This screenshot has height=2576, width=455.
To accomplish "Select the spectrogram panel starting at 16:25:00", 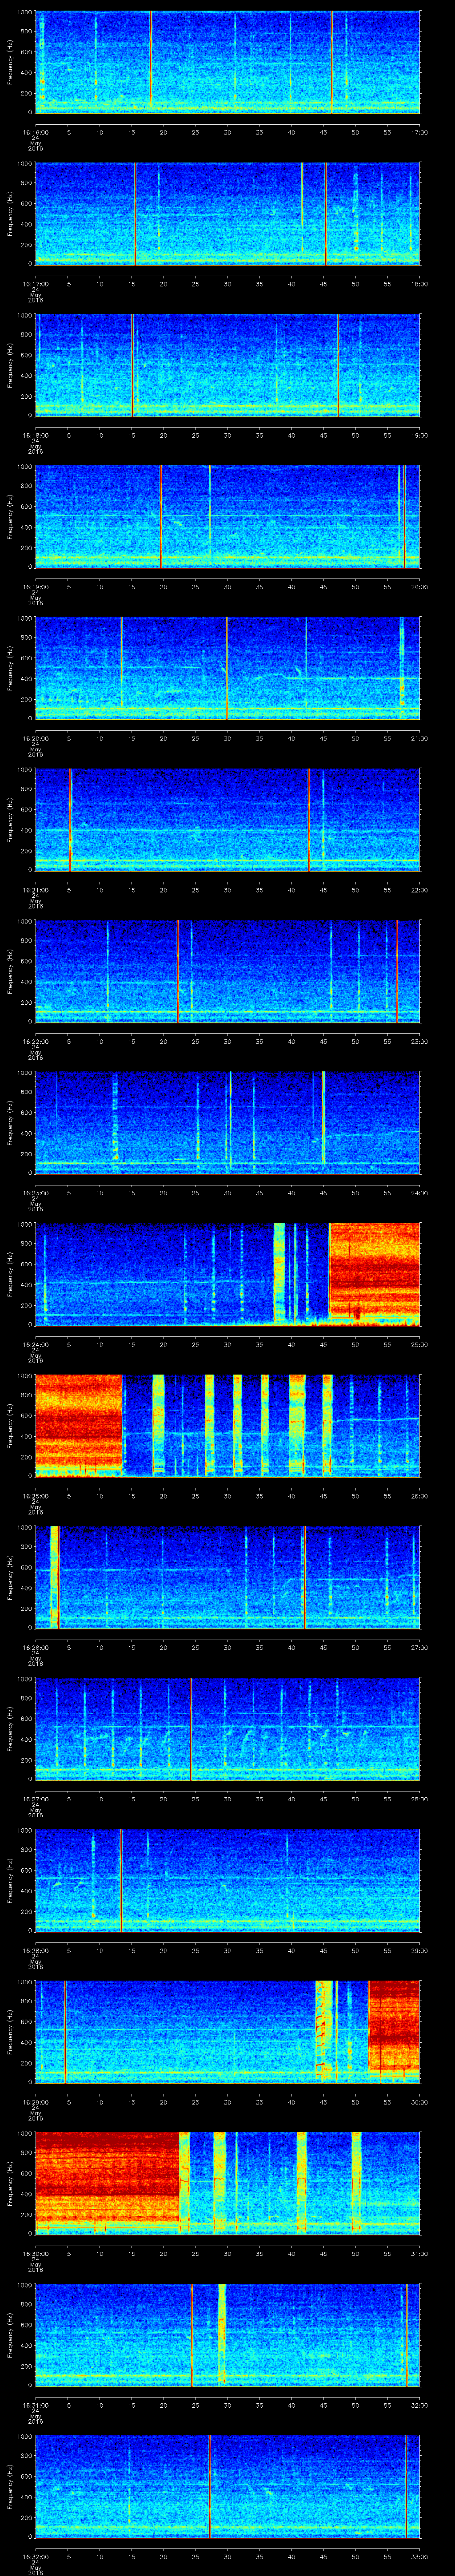I will pyautogui.click(x=228, y=1425).
